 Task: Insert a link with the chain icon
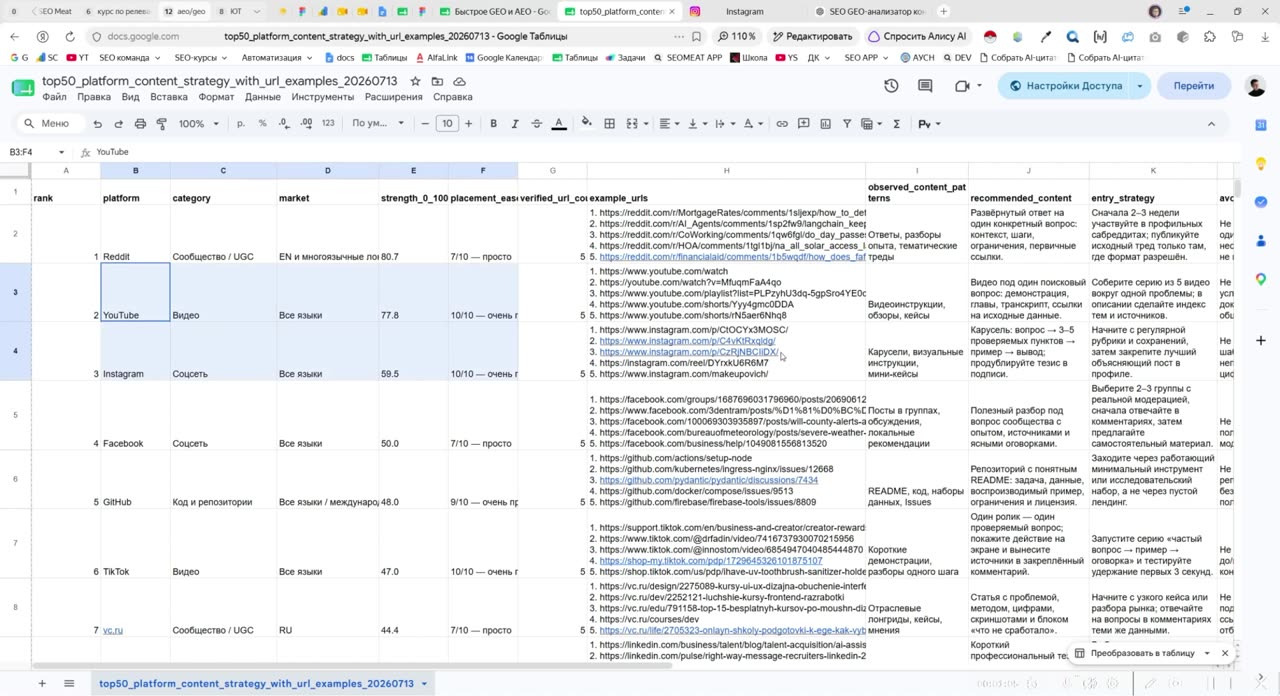click(782, 124)
